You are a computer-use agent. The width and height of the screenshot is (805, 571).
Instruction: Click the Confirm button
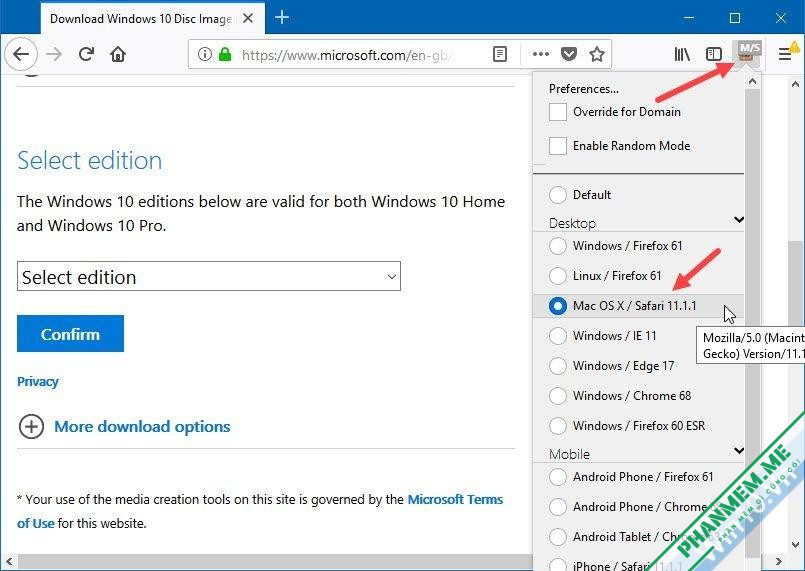(x=70, y=334)
